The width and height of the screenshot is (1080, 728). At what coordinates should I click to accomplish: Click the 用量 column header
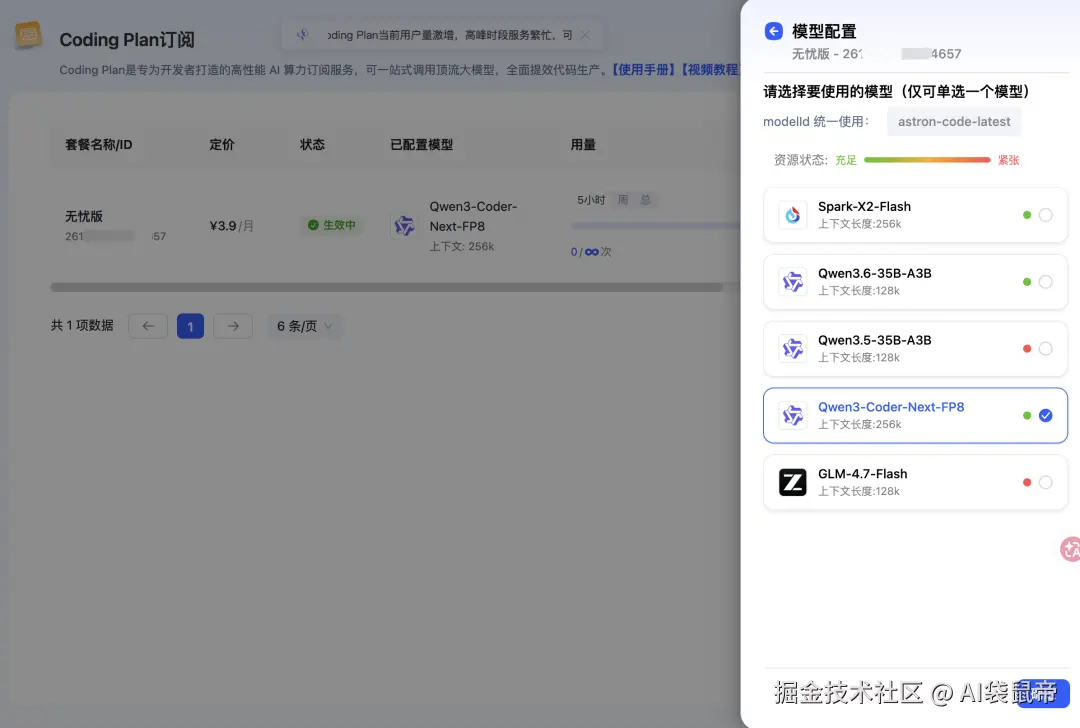(x=583, y=145)
